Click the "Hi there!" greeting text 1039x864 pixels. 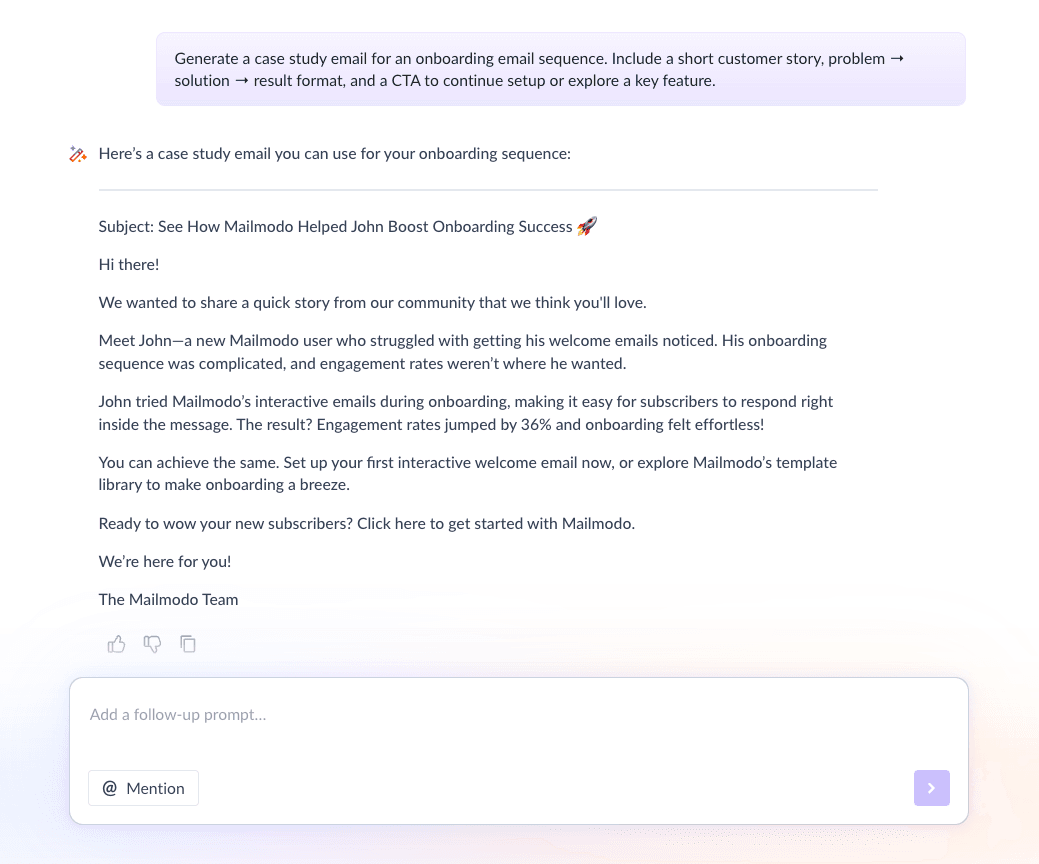click(128, 264)
